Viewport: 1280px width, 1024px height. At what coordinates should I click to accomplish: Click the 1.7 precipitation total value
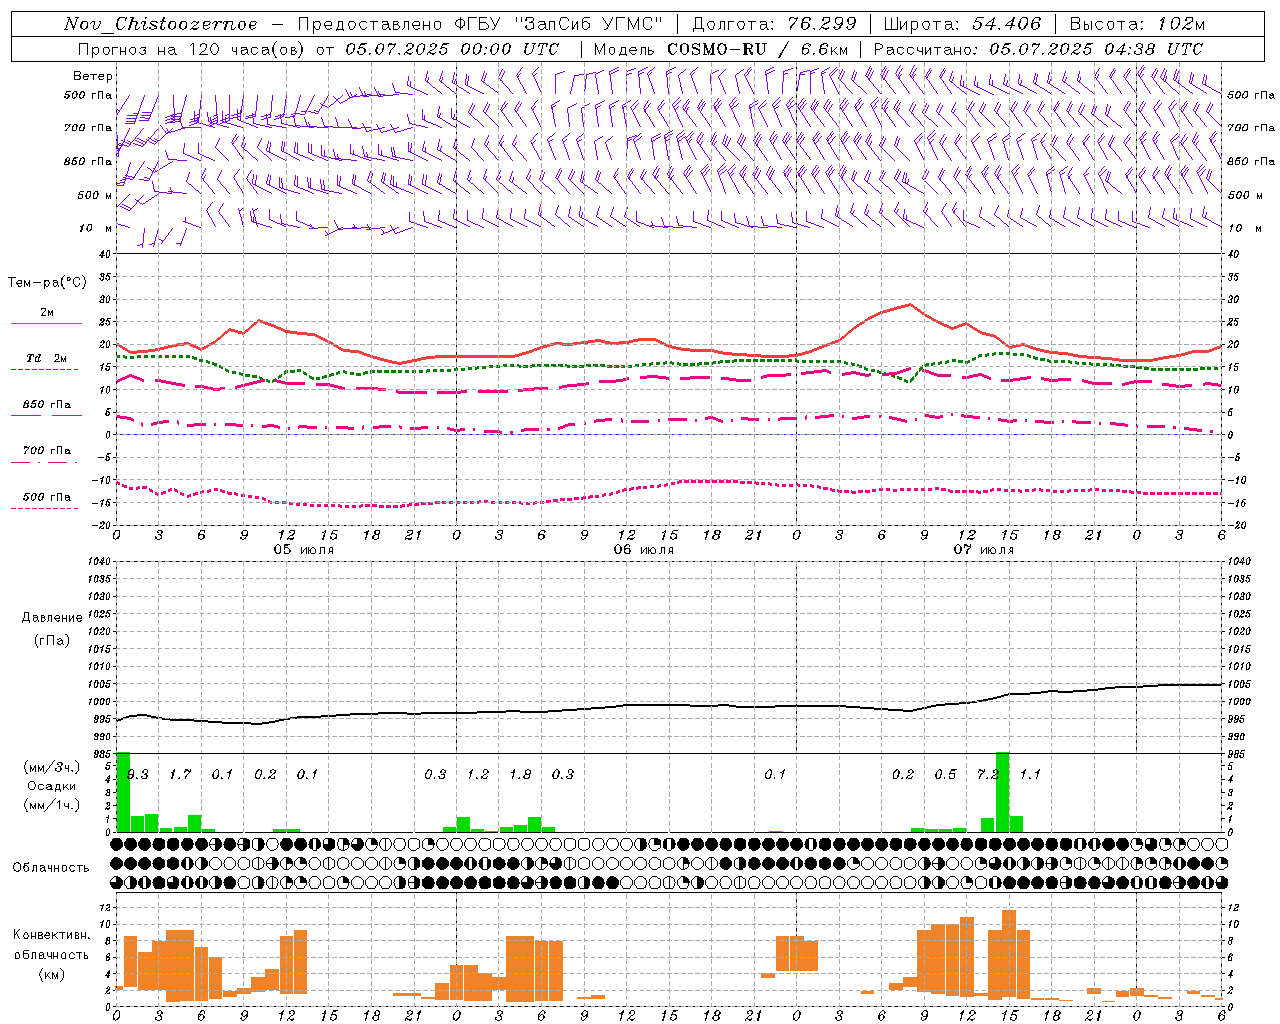[x=180, y=774]
